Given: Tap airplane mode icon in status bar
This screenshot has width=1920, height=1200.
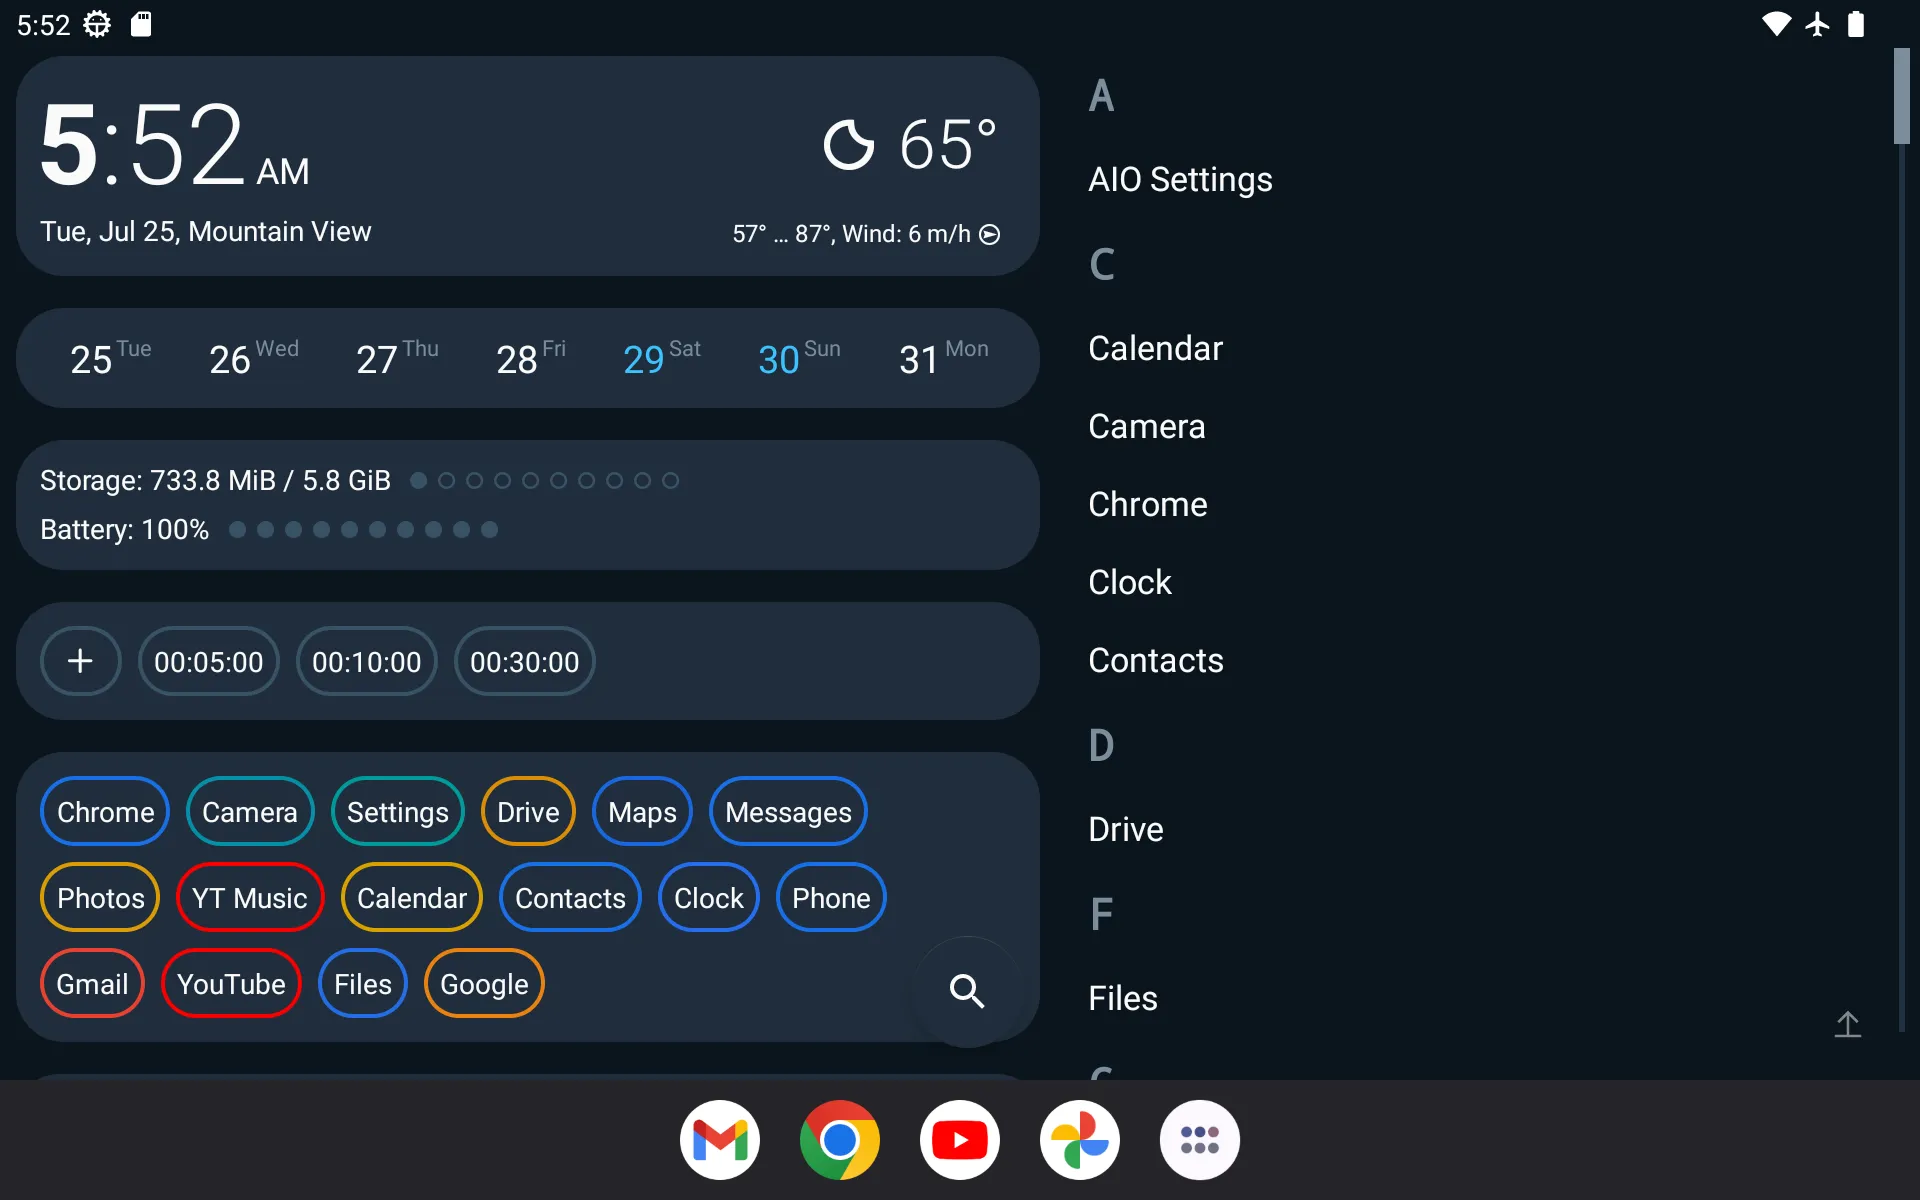Looking at the screenshot, I should 1816,25.
